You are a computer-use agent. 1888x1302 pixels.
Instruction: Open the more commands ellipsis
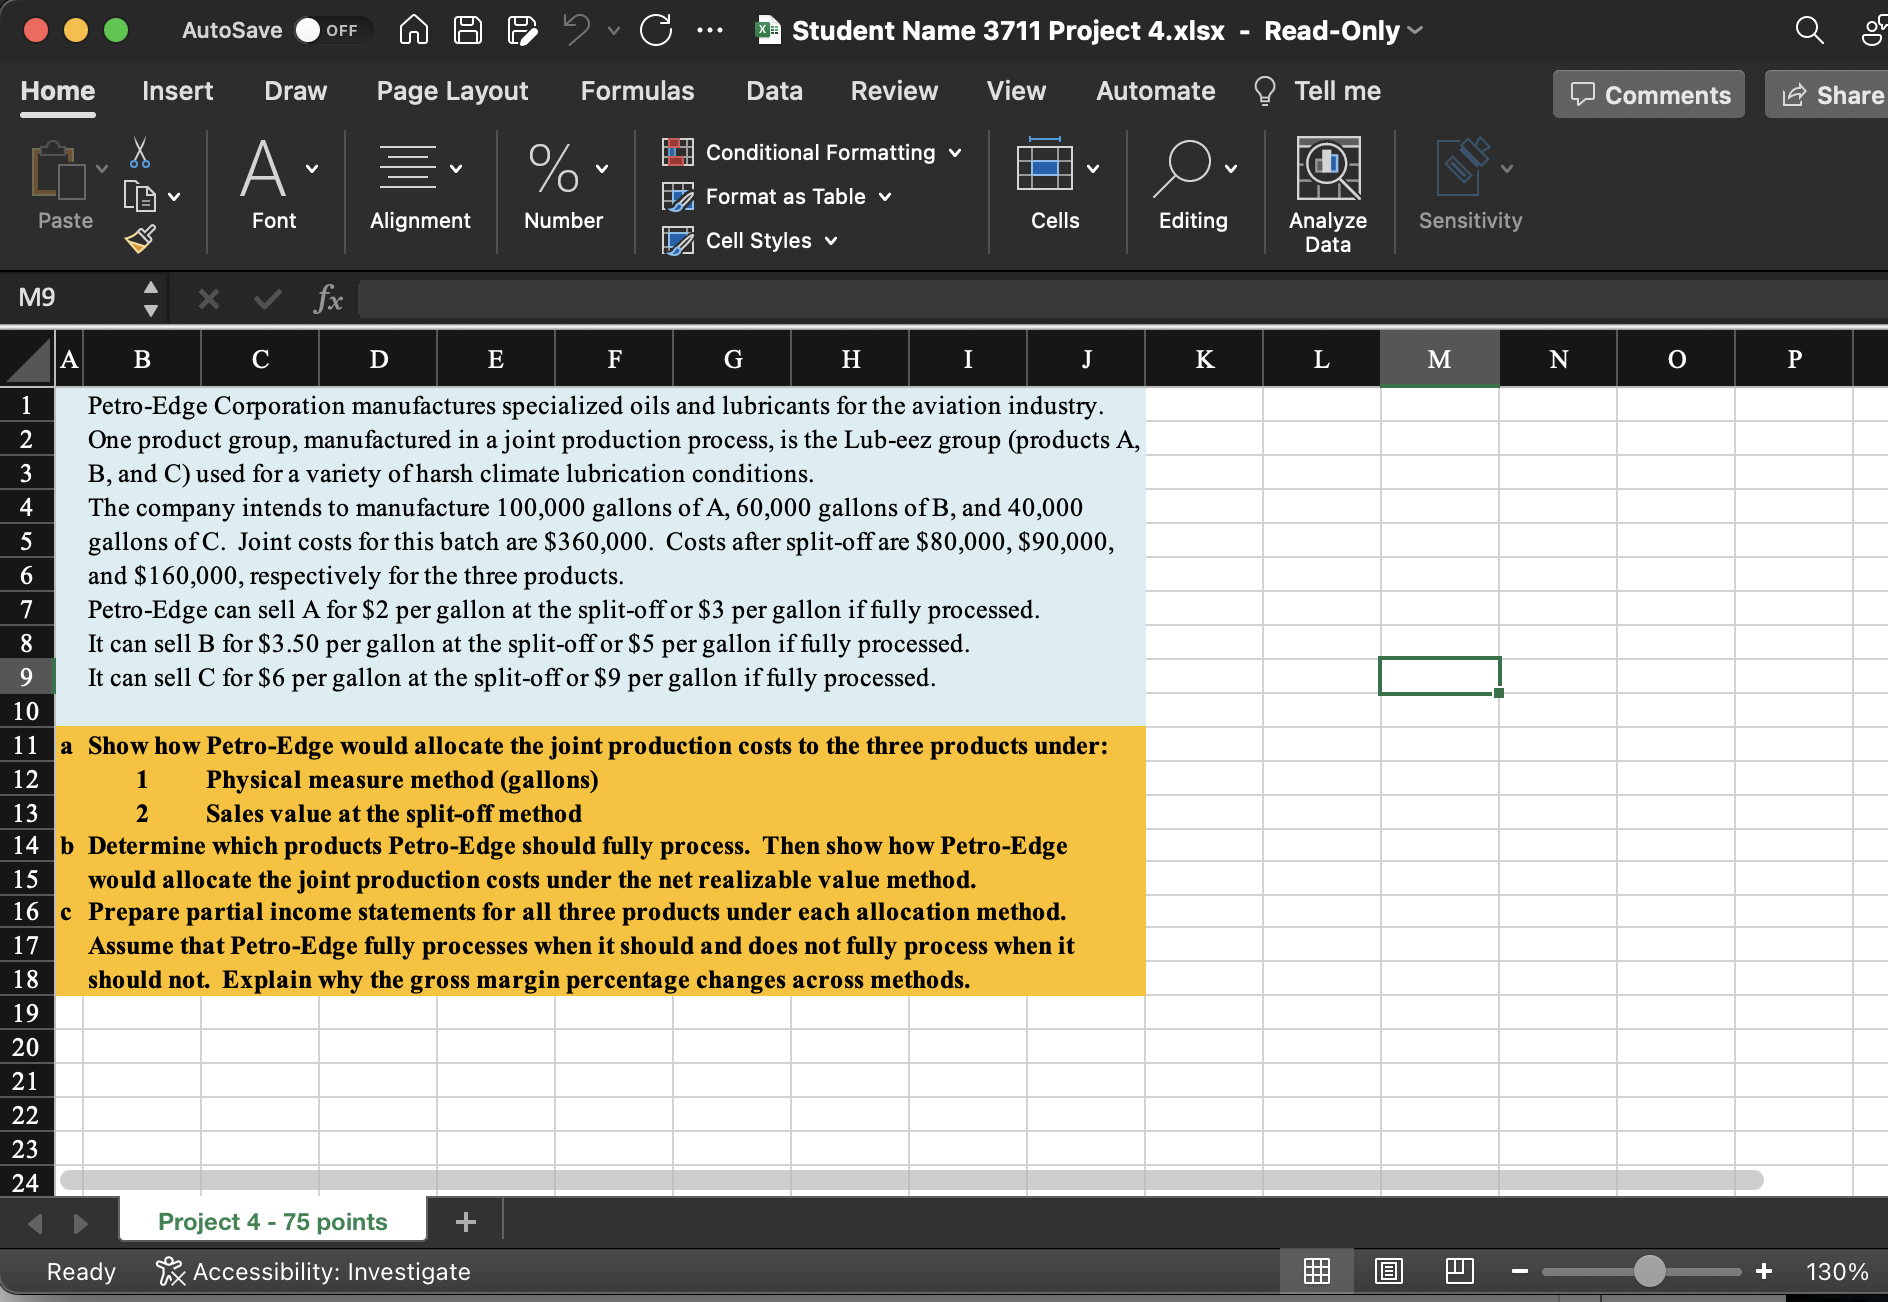coord(710,31)
